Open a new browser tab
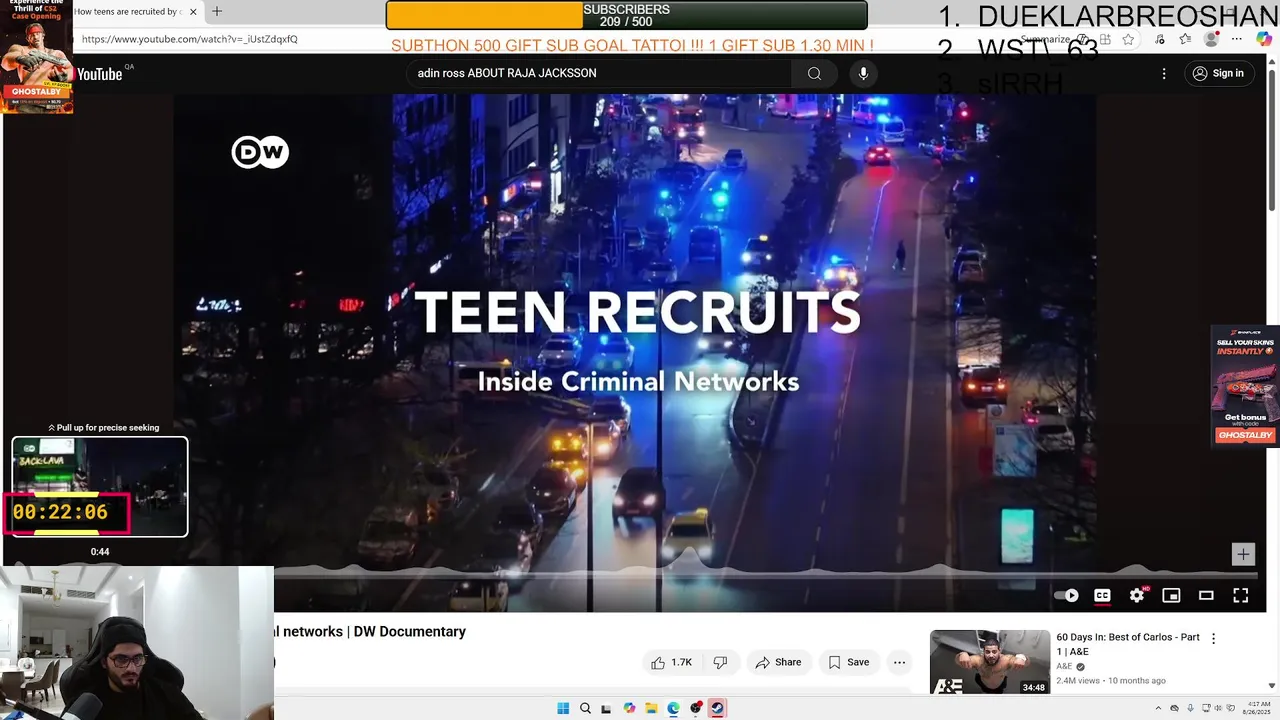Screen dimensions: 1280x720 217,12
